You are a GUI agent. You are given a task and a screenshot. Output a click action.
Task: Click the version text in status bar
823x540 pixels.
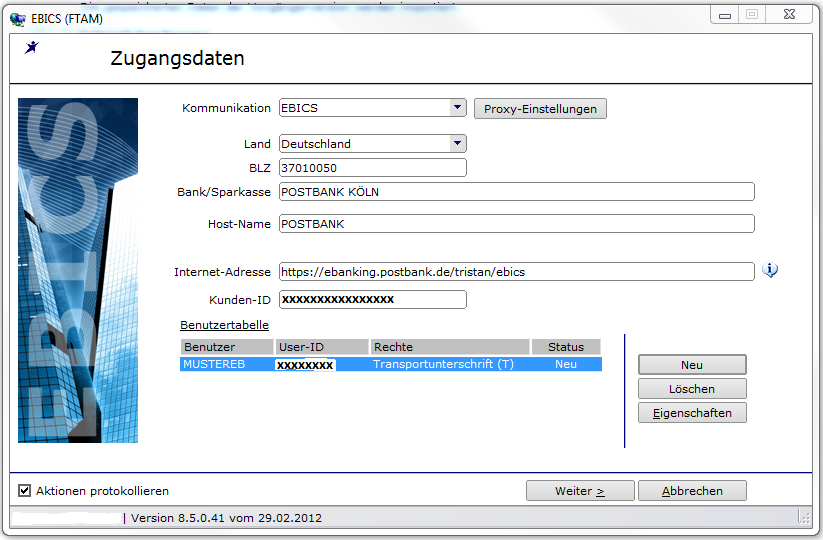click(x=226, y=518)
